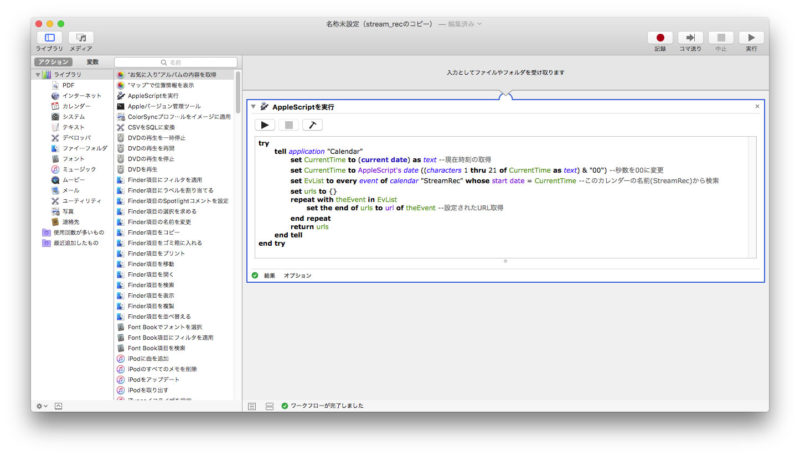Select カレンダー category in library

click(71, 106)
